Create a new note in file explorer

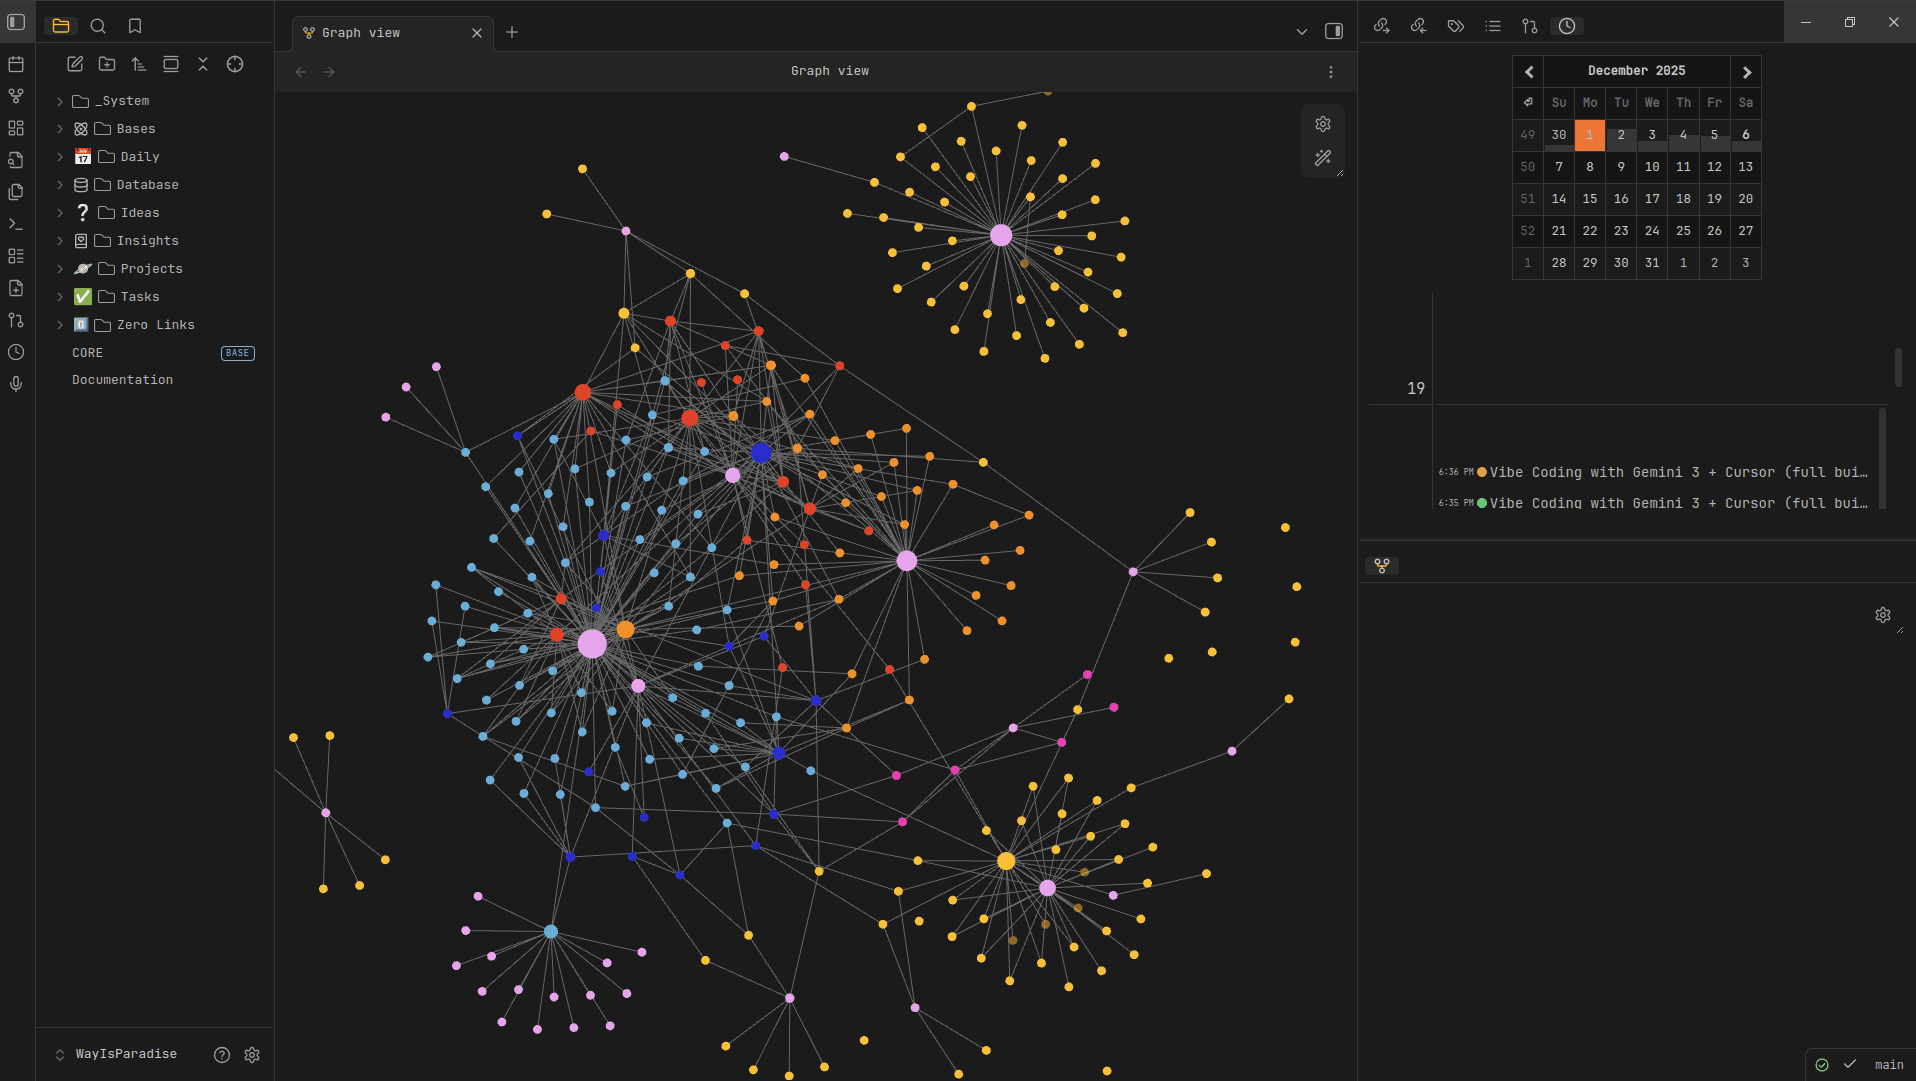[75, 64]
